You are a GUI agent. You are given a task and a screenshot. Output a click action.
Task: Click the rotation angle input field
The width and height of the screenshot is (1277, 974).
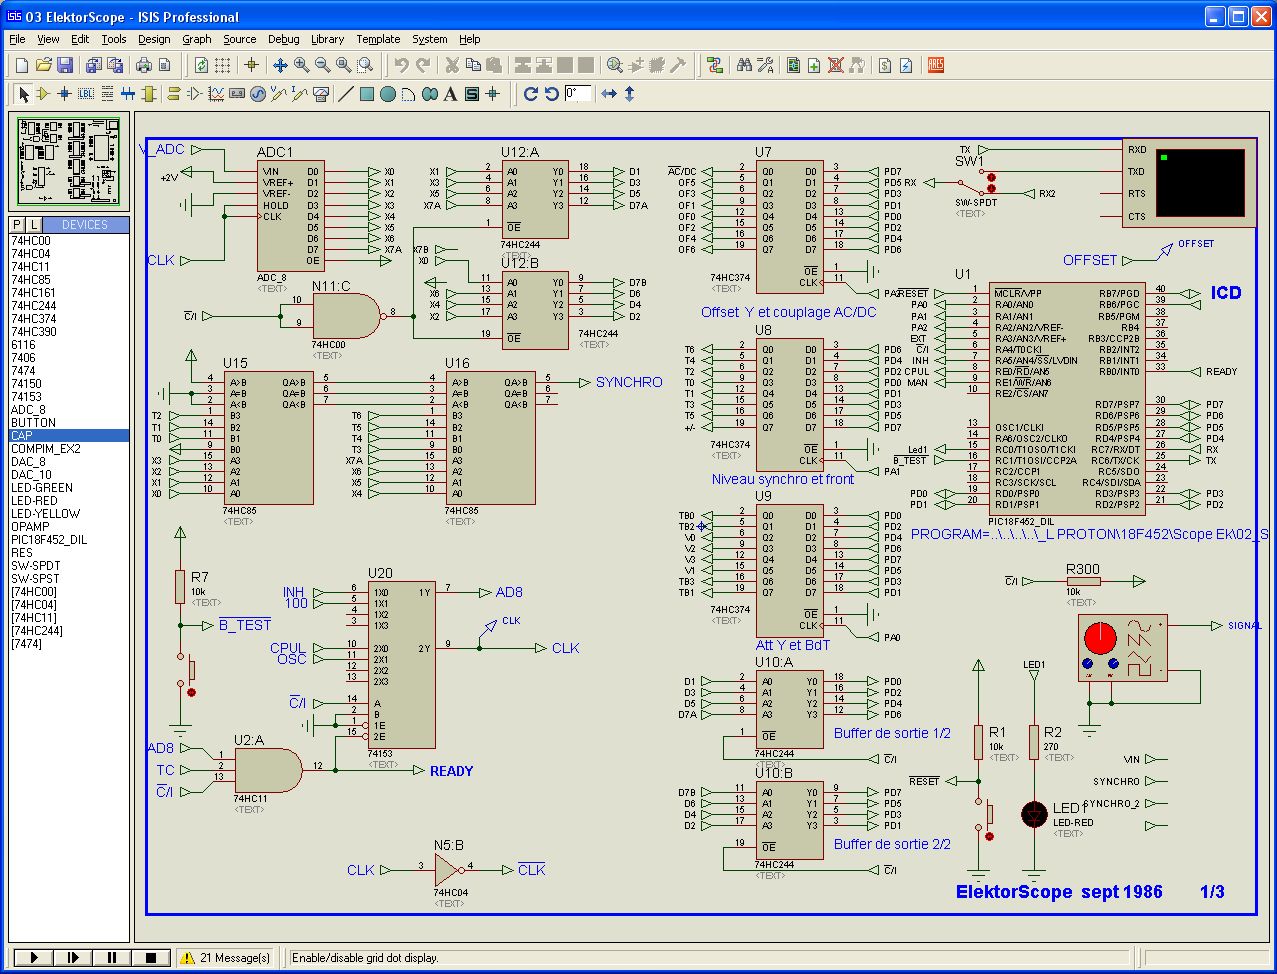(579, 94)
